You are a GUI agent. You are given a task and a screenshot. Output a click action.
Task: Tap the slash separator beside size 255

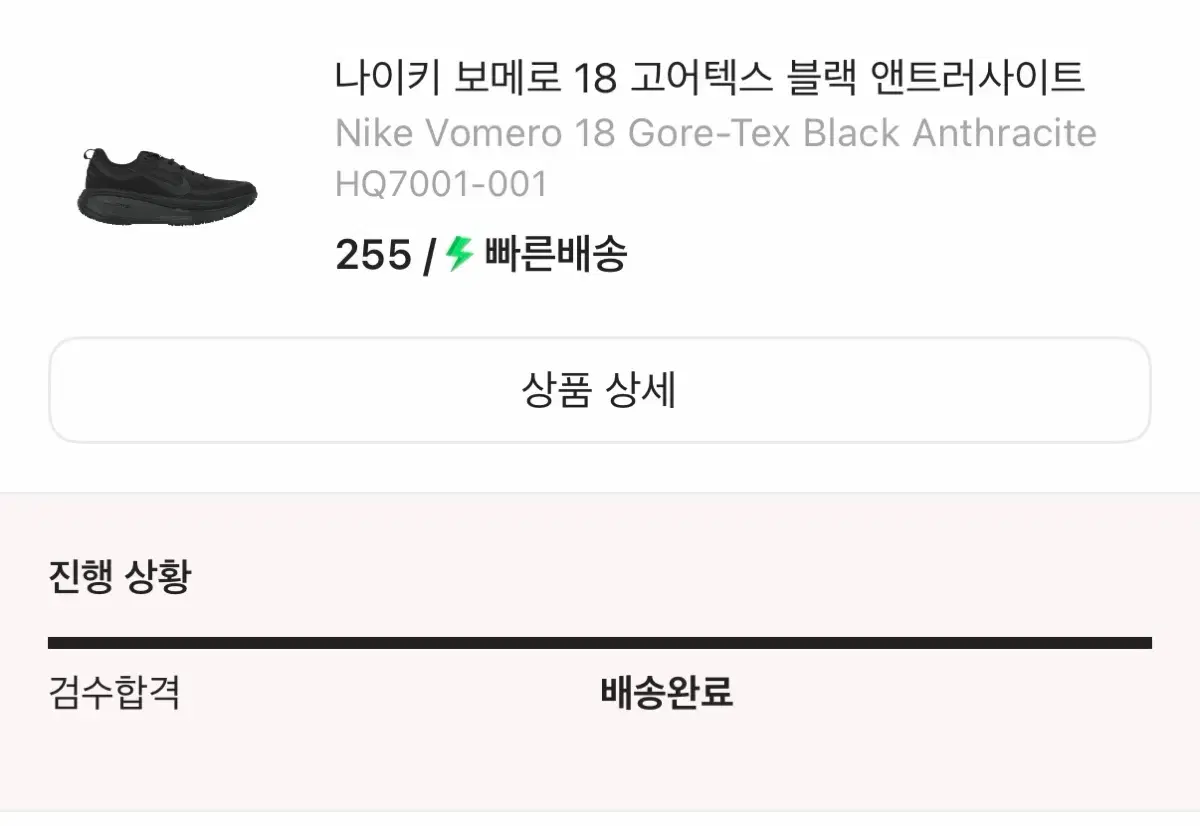tap(429, 256)
